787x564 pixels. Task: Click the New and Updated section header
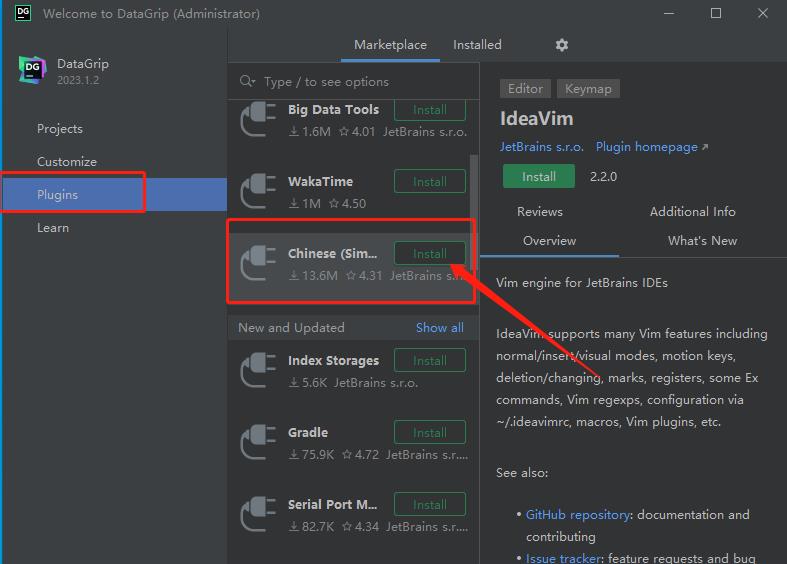[x=291, y=328]
